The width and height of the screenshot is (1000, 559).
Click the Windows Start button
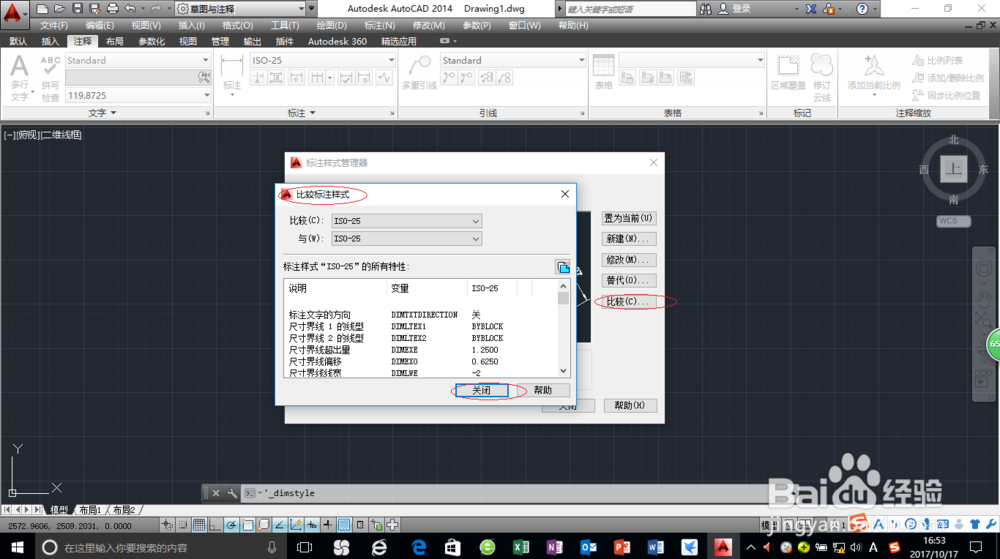click(x=17, y=547)
